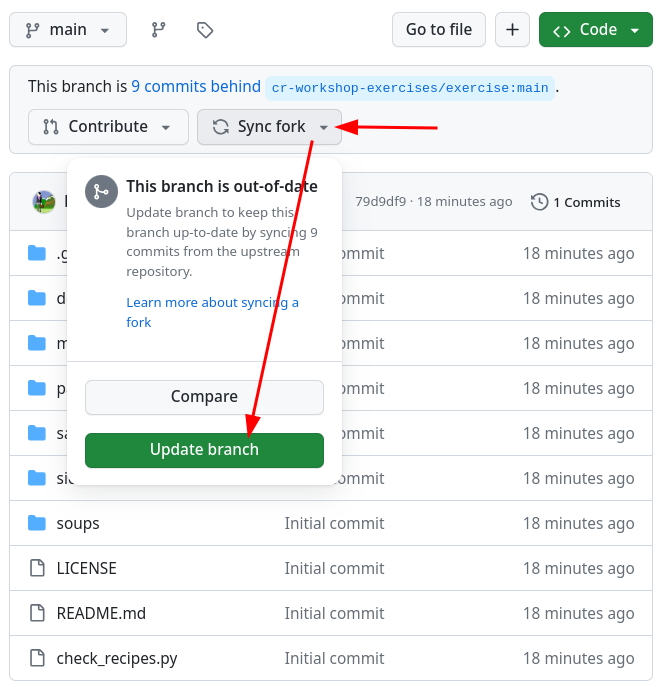Screen dimensions: 664x687
Task: Click the commit history clock icon
Action: tap(540, 202)
